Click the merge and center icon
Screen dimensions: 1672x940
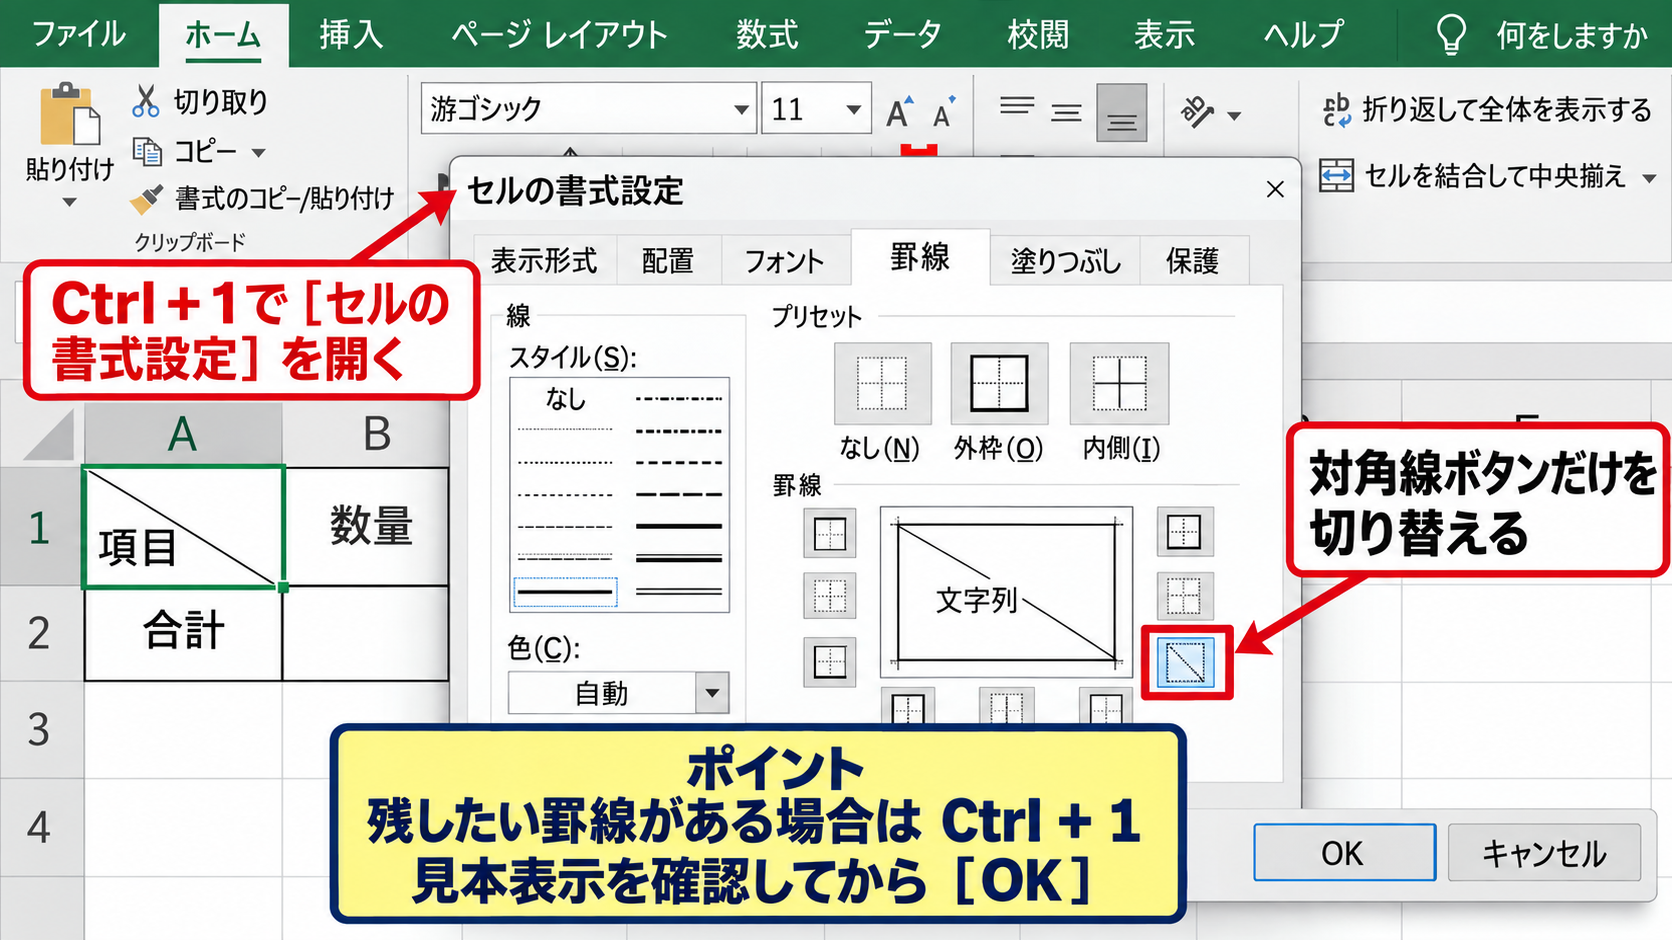pyautogui.click(x=1336, y=176)
